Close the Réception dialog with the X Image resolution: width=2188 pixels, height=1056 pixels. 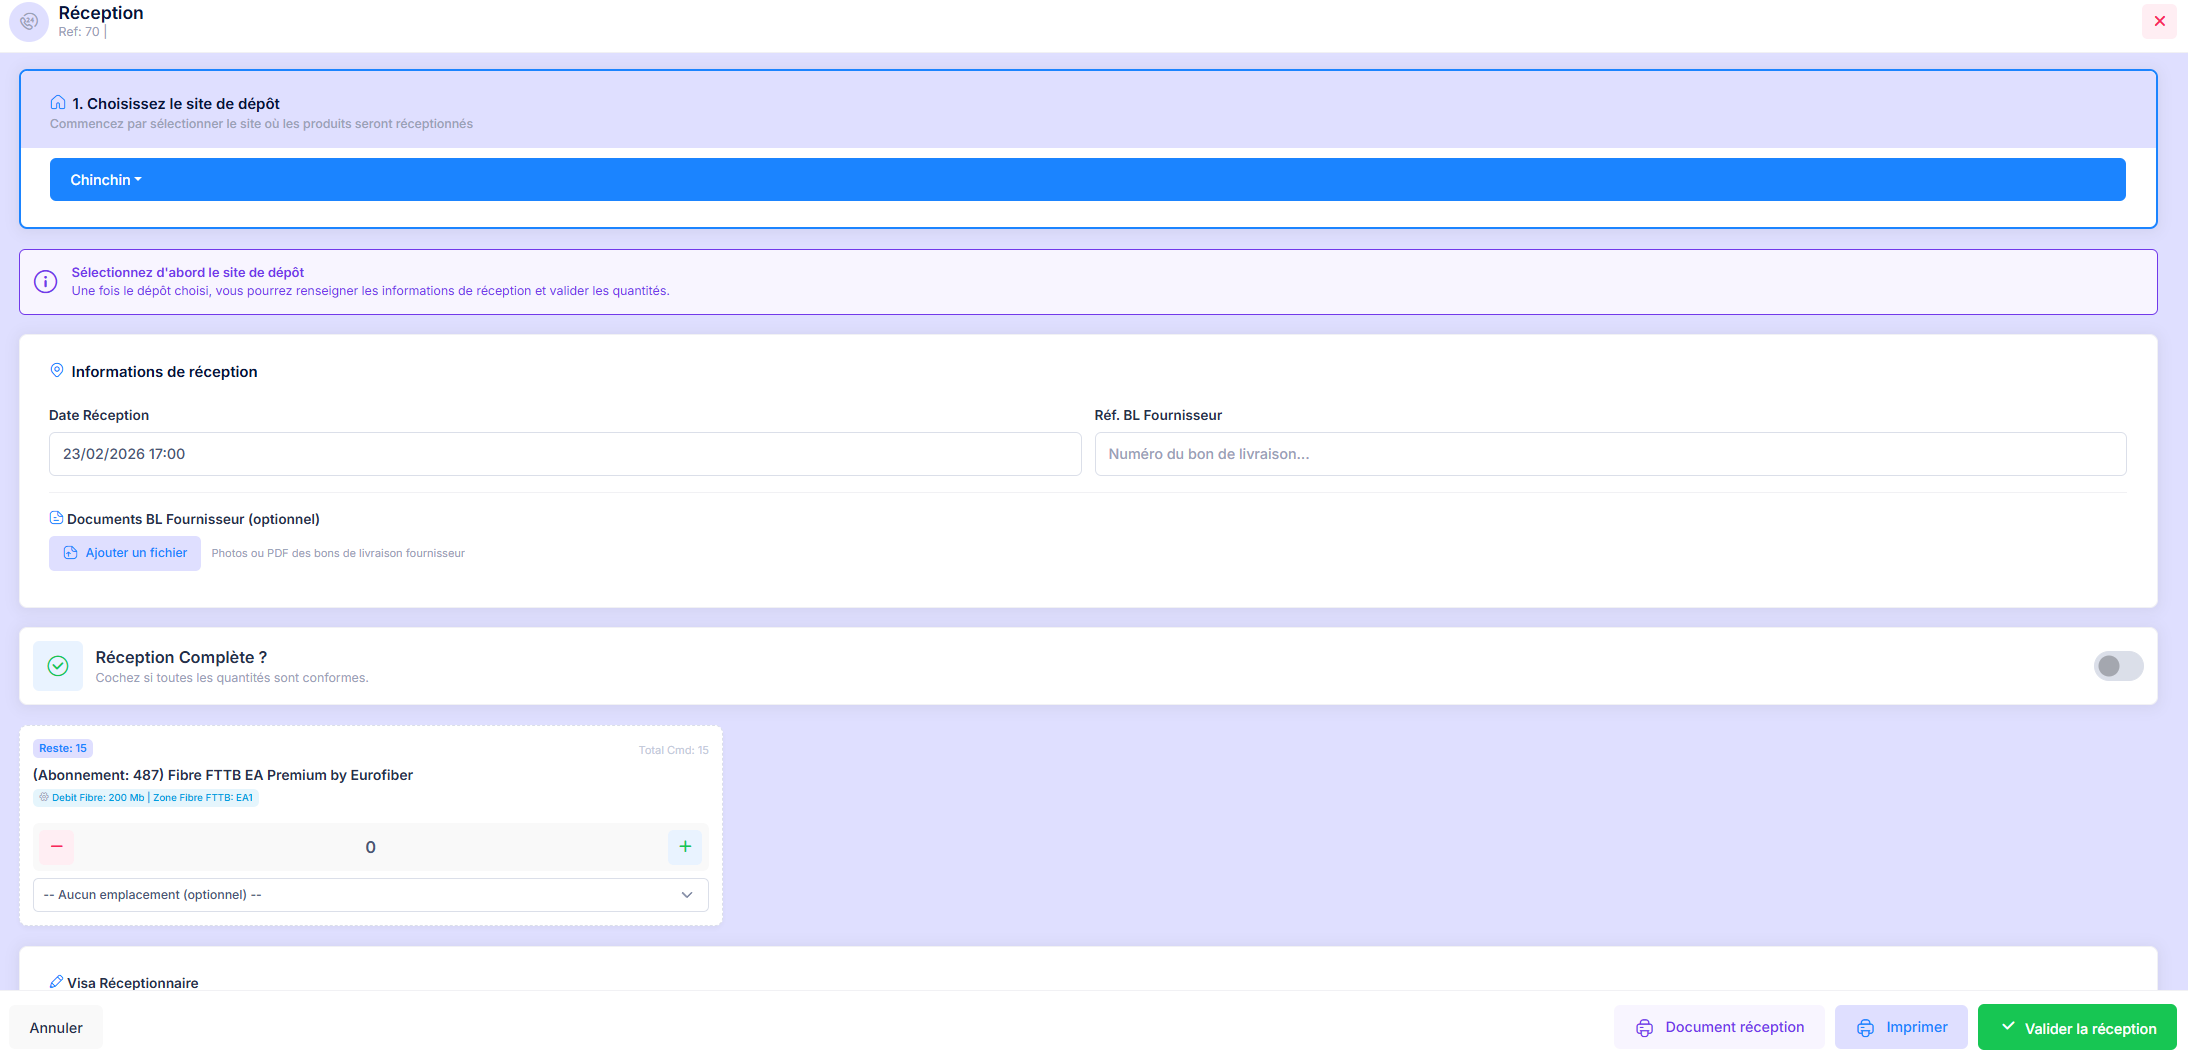point(2159,21)
